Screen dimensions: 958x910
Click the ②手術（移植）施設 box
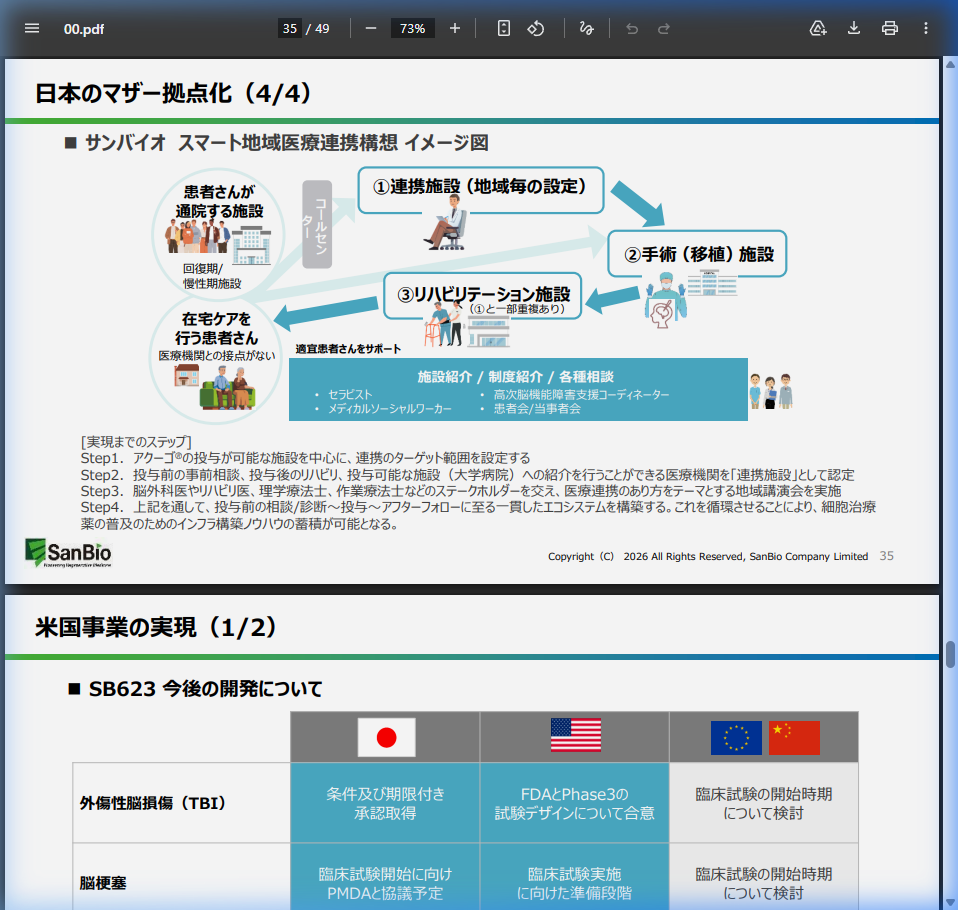coord(697,254)
